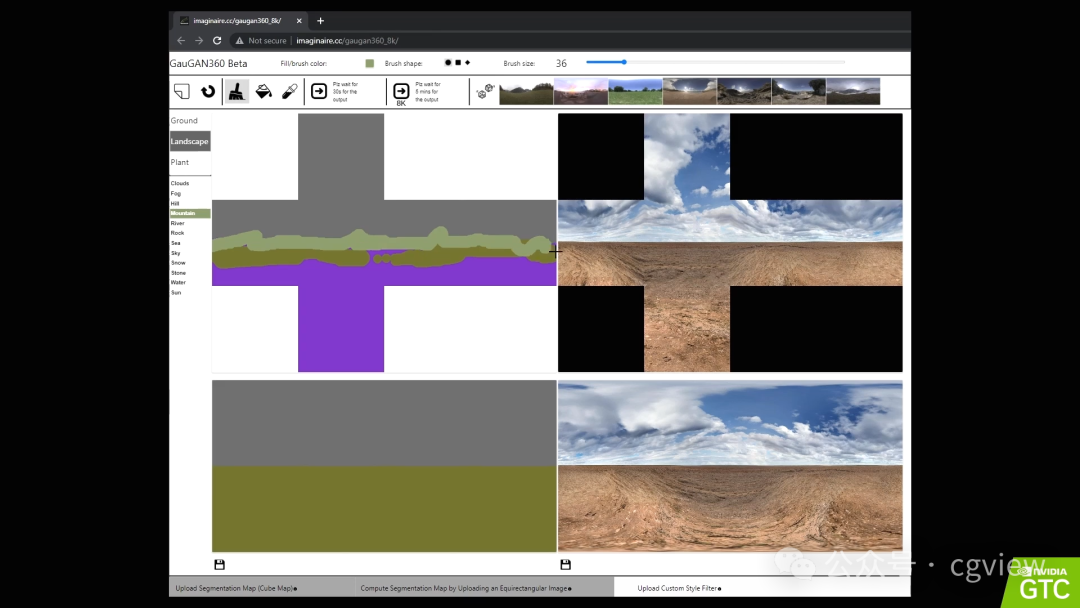Generate the 8K output arrow button
The height and width of the screenshot is (608, 1080).
click(x=401, y=92)
